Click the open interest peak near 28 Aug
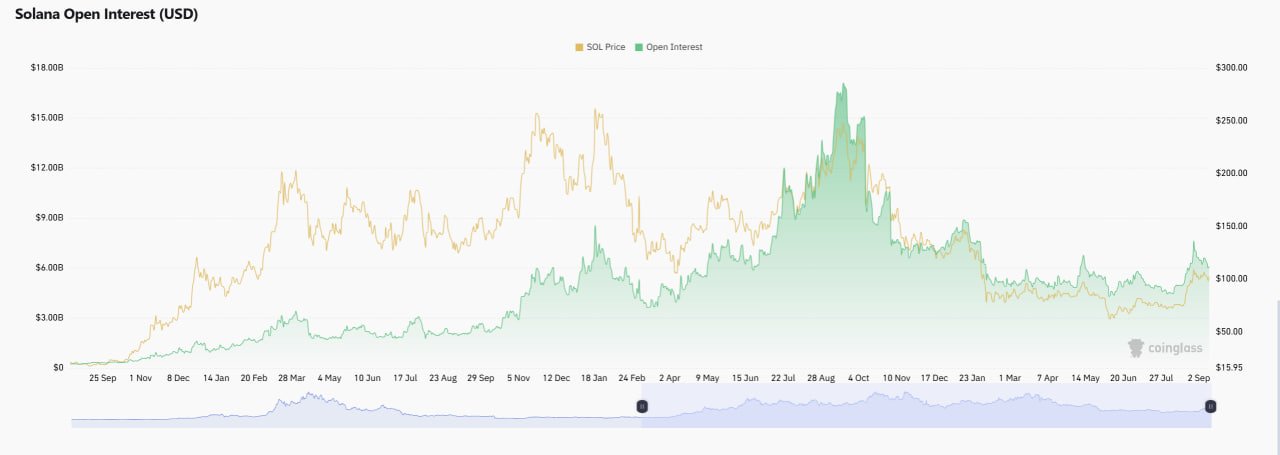 coord(844,85)
